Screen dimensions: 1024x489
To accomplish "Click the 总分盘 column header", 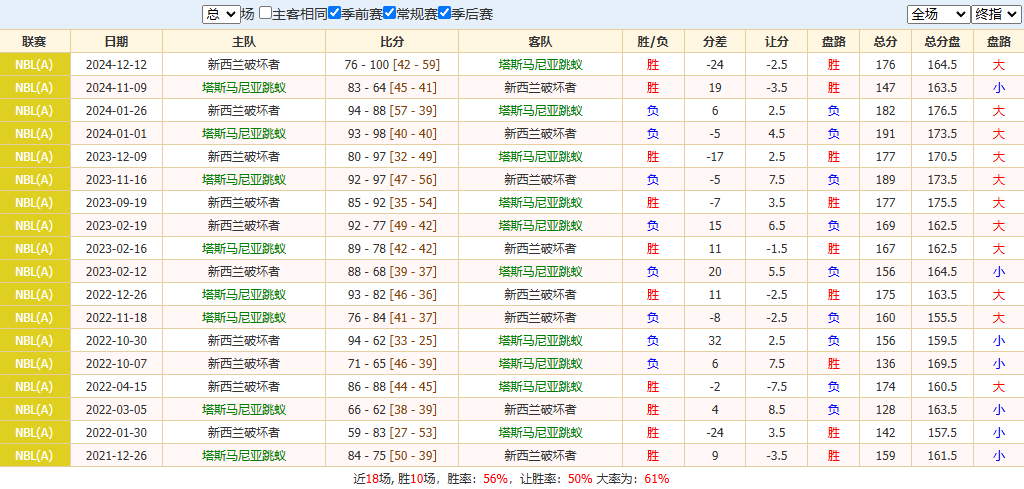I will [942, 42].
